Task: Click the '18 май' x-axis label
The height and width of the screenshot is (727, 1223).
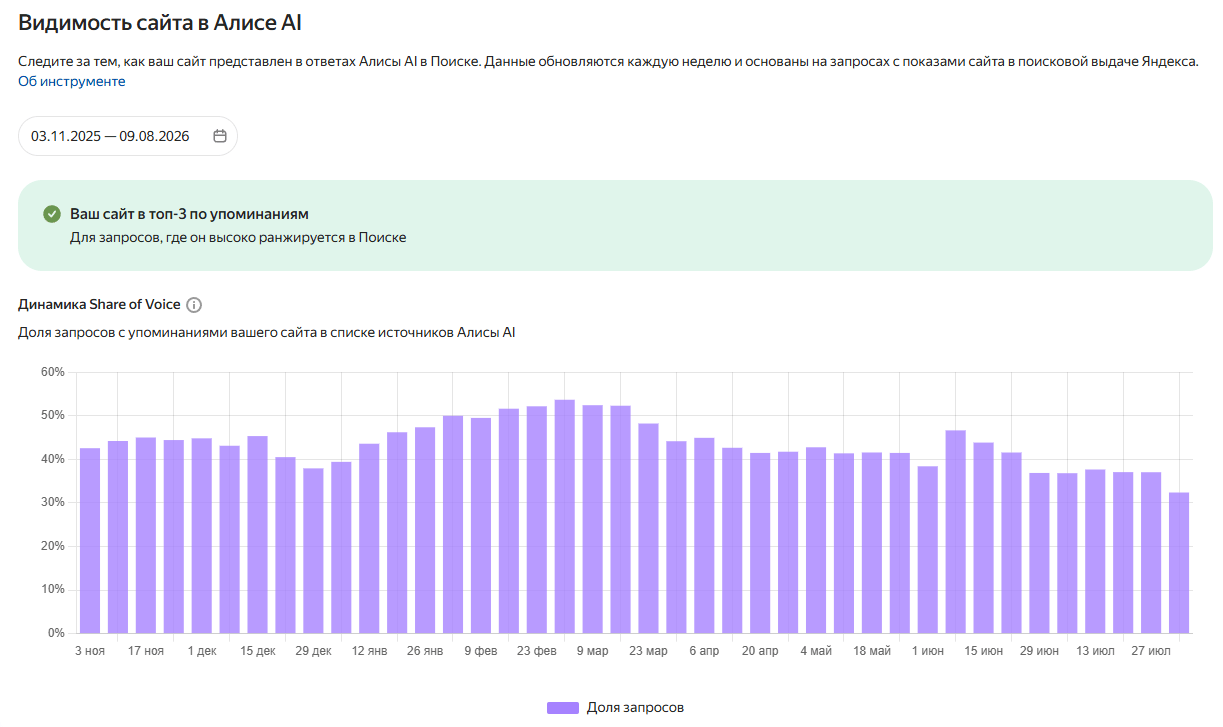Action: pyautogui.click(x=872, y=651)
